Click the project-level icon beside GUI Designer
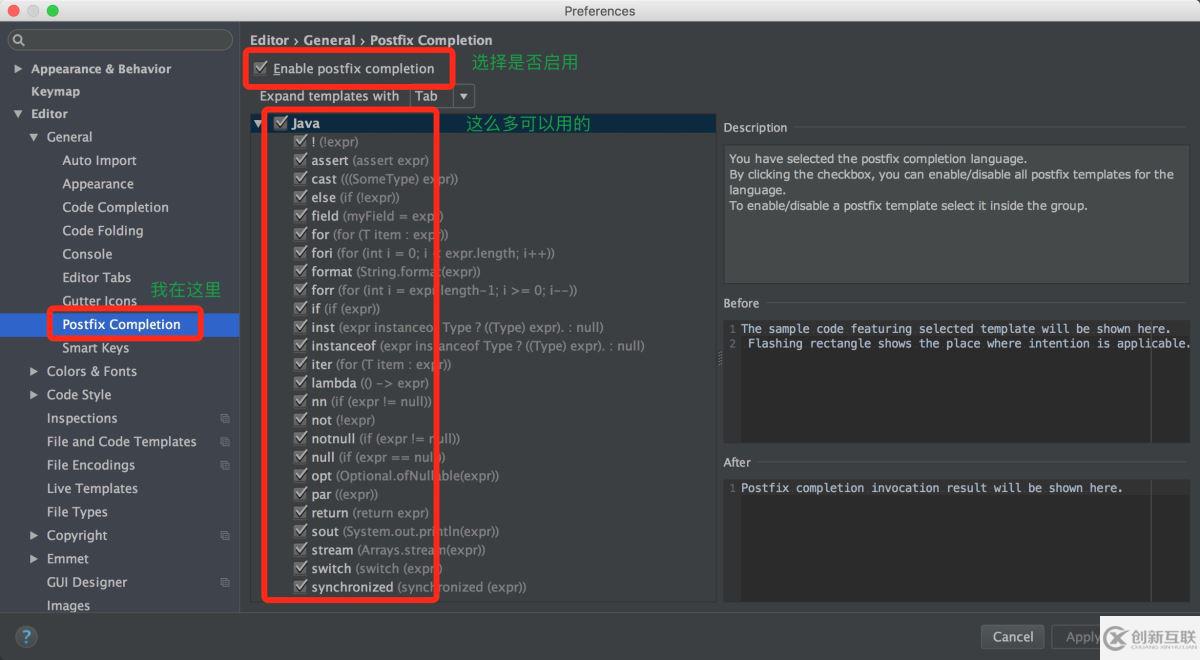Viewport: 1200px width, 660px height. (x=225, y=583)
